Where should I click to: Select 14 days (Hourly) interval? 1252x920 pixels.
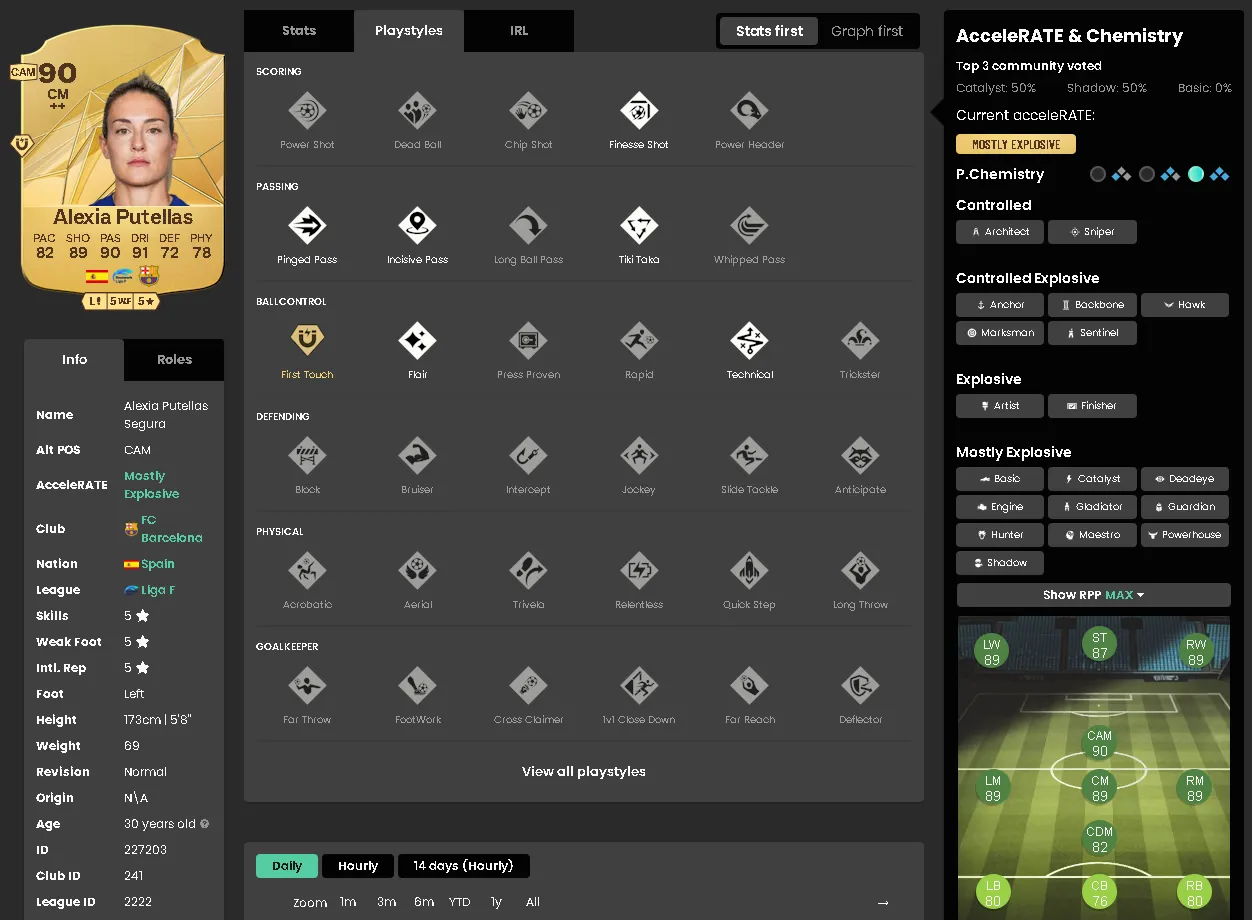tap(463, 866)
